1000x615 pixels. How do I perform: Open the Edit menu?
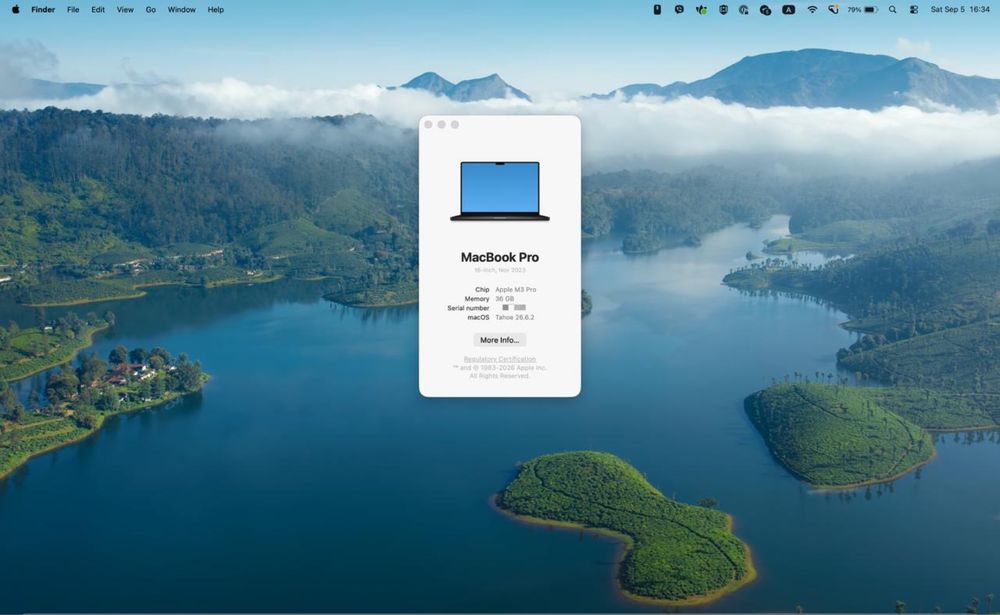click(x=98, y=10)
